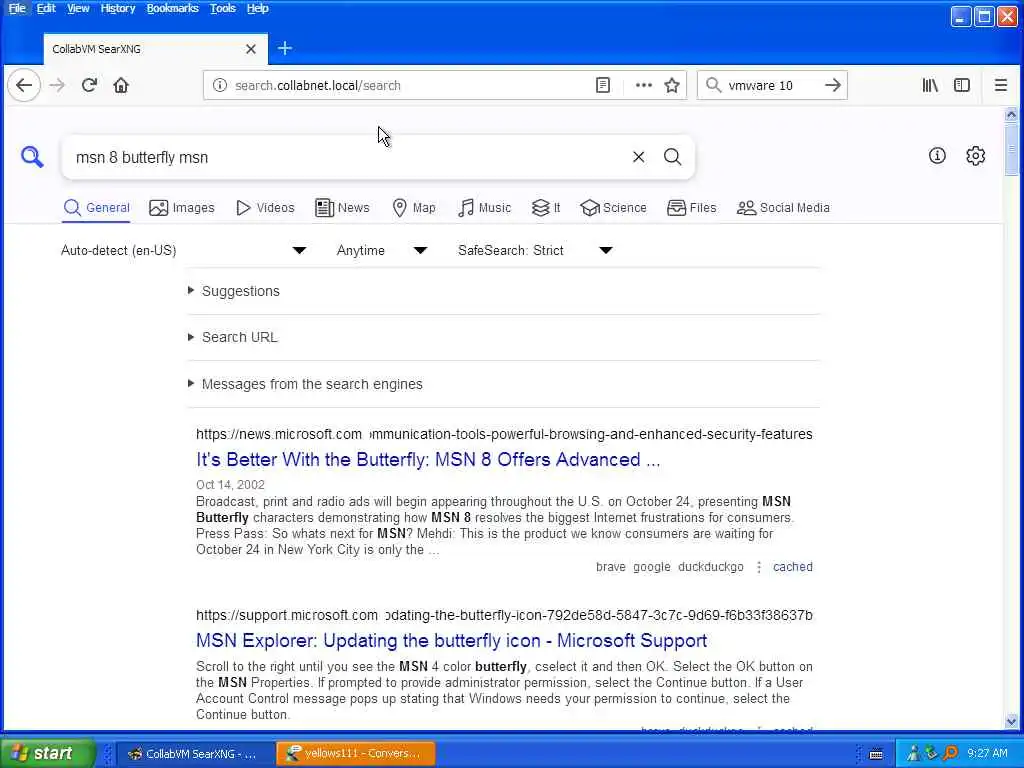Click the on-screen keyboard tray icon
Screen dimensions: 1024x768
(x=876, y=754)
